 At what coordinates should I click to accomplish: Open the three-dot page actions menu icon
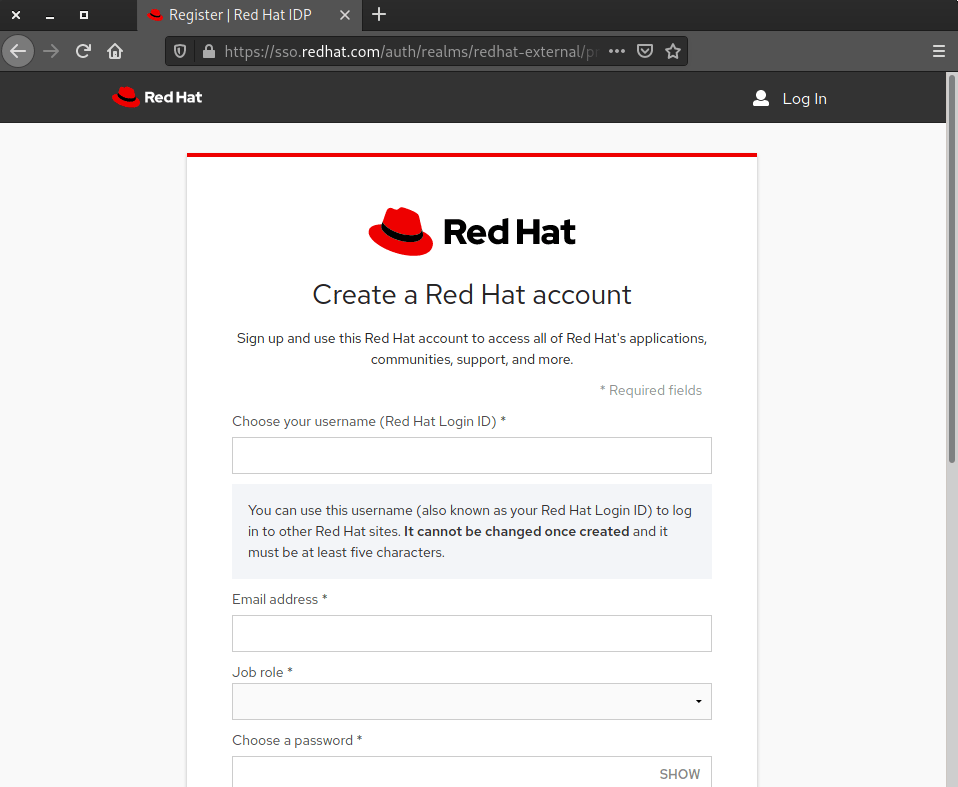click(x=617, y=51)
